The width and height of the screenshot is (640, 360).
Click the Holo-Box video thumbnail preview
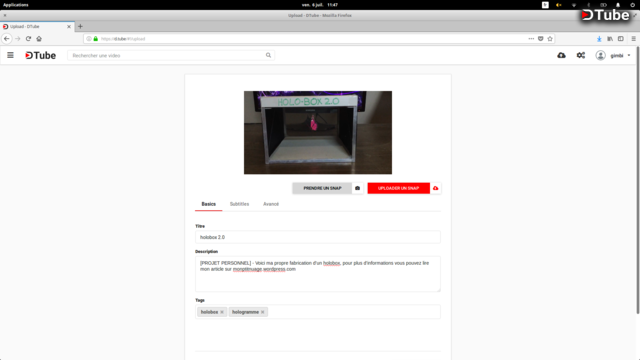coord(318,133)
